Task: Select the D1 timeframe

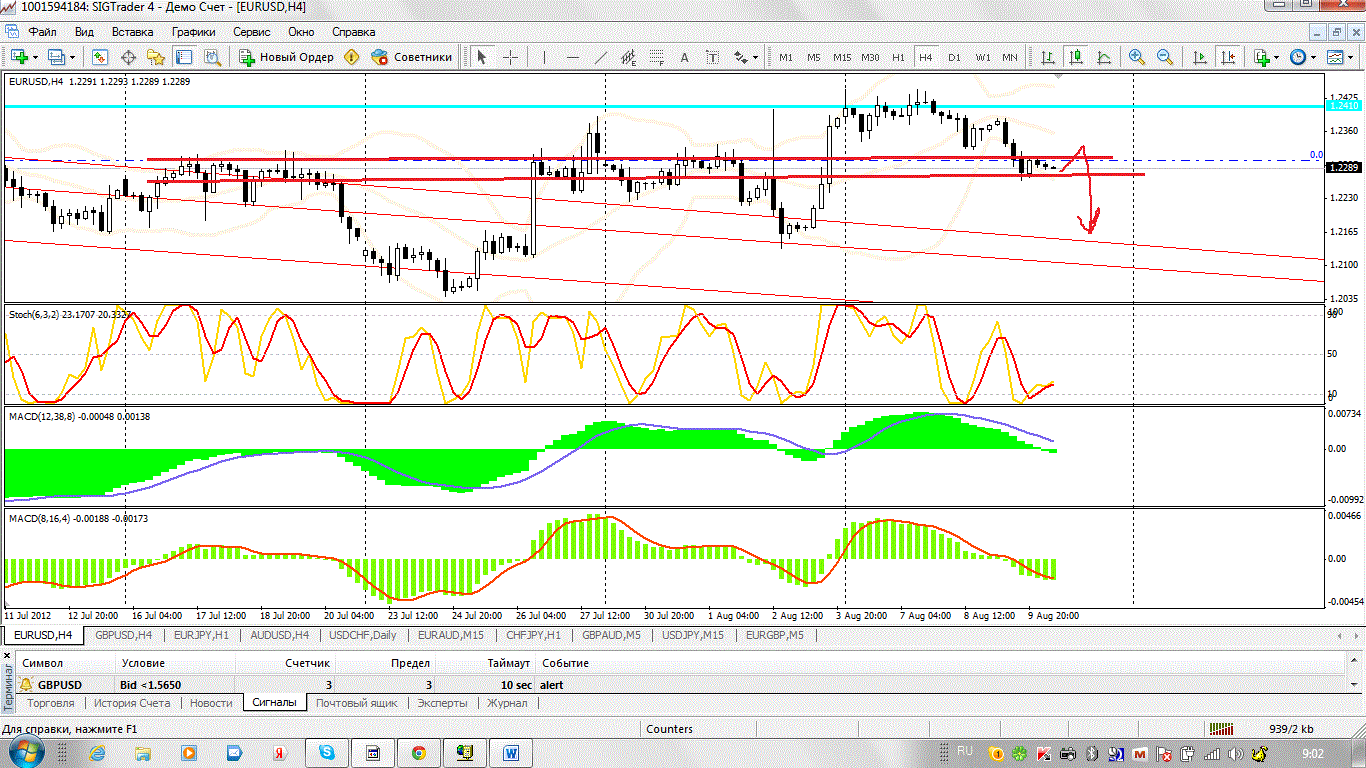Action: [954, 57]
